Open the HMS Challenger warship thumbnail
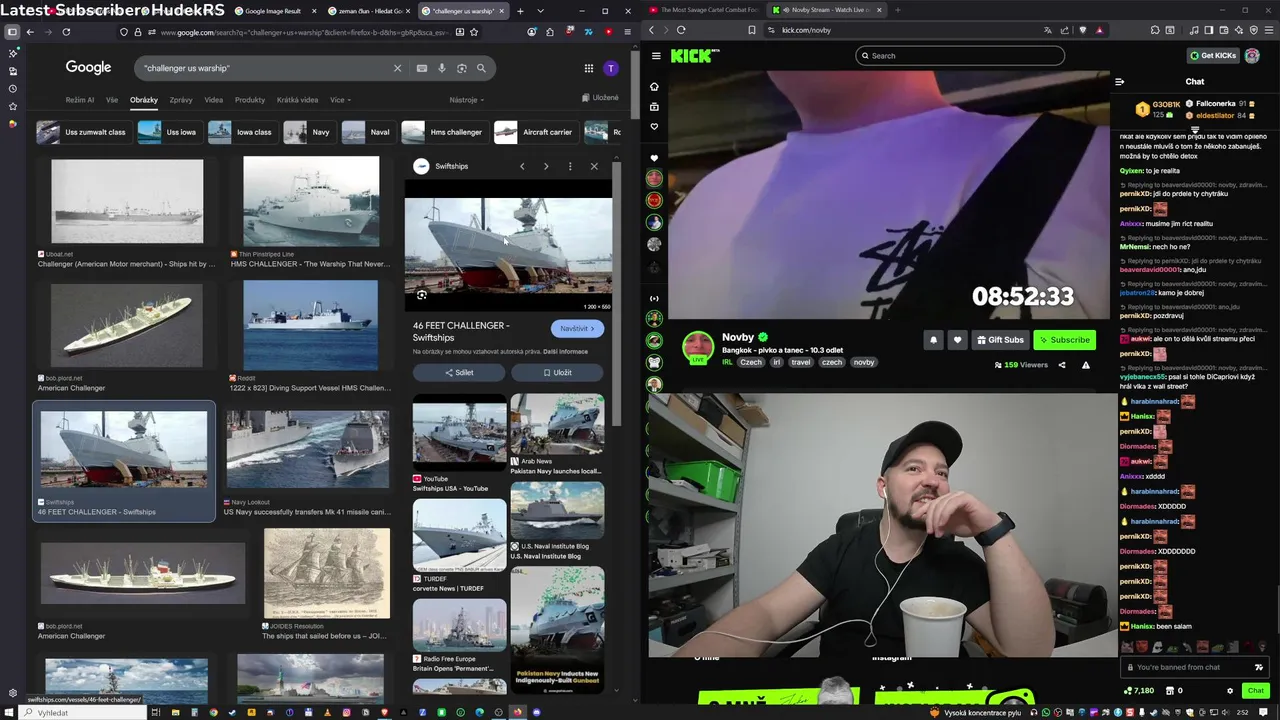The height and width of the screenshot is (720, 1280). click(311, 201)
